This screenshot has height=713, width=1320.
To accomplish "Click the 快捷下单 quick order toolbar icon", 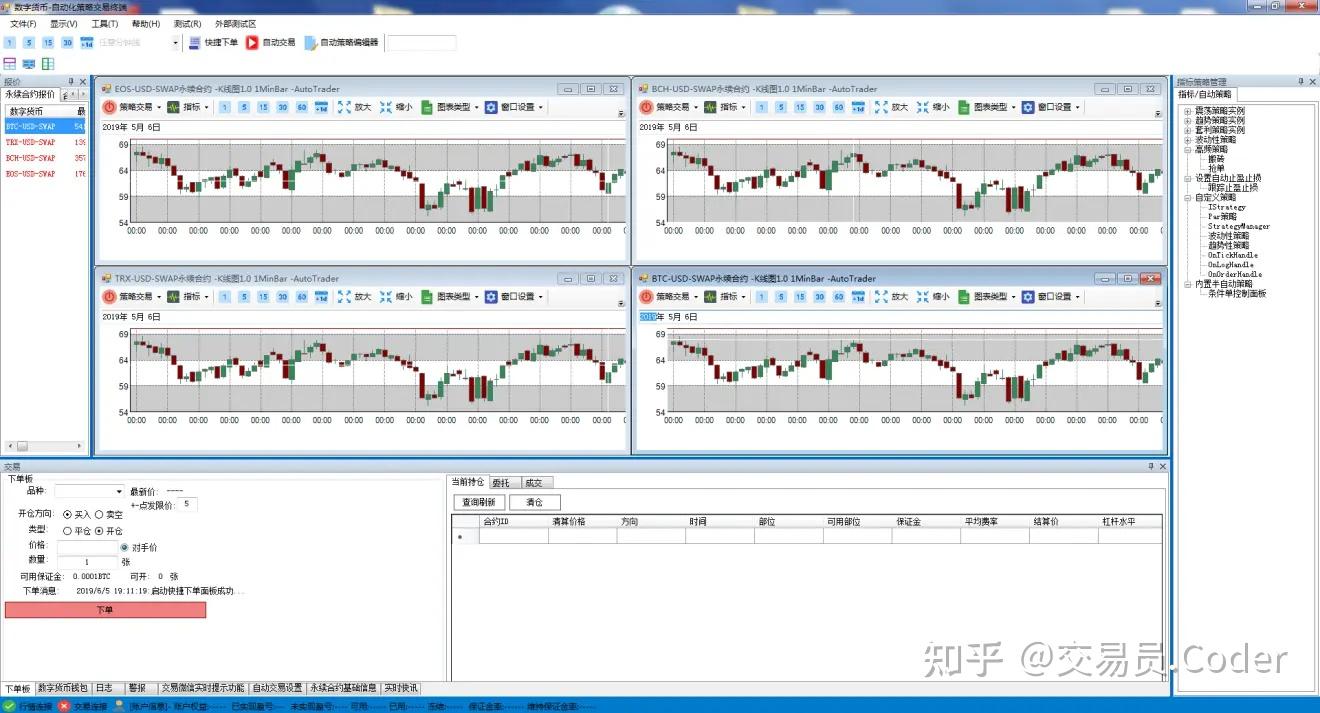I will tap(195, 43).
